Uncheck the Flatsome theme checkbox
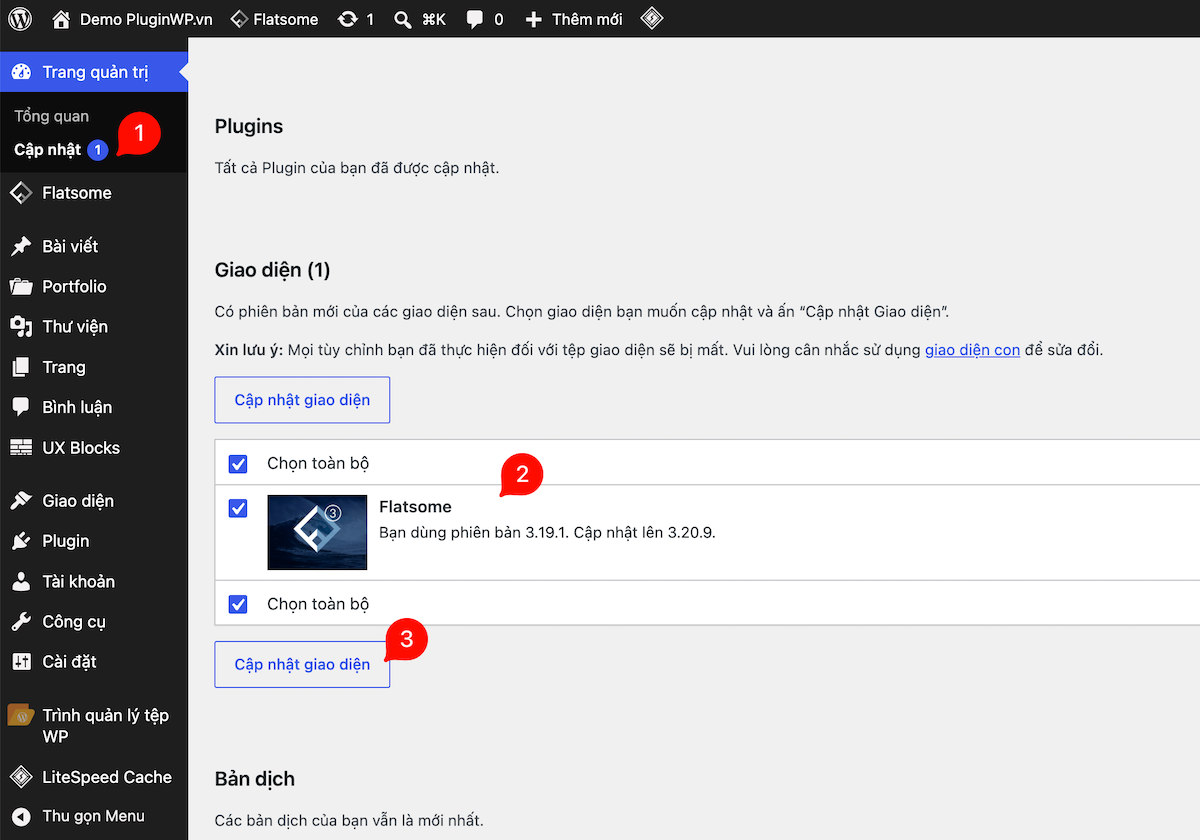This screenshot has height=840, width=1200. (x=238, y=509)
